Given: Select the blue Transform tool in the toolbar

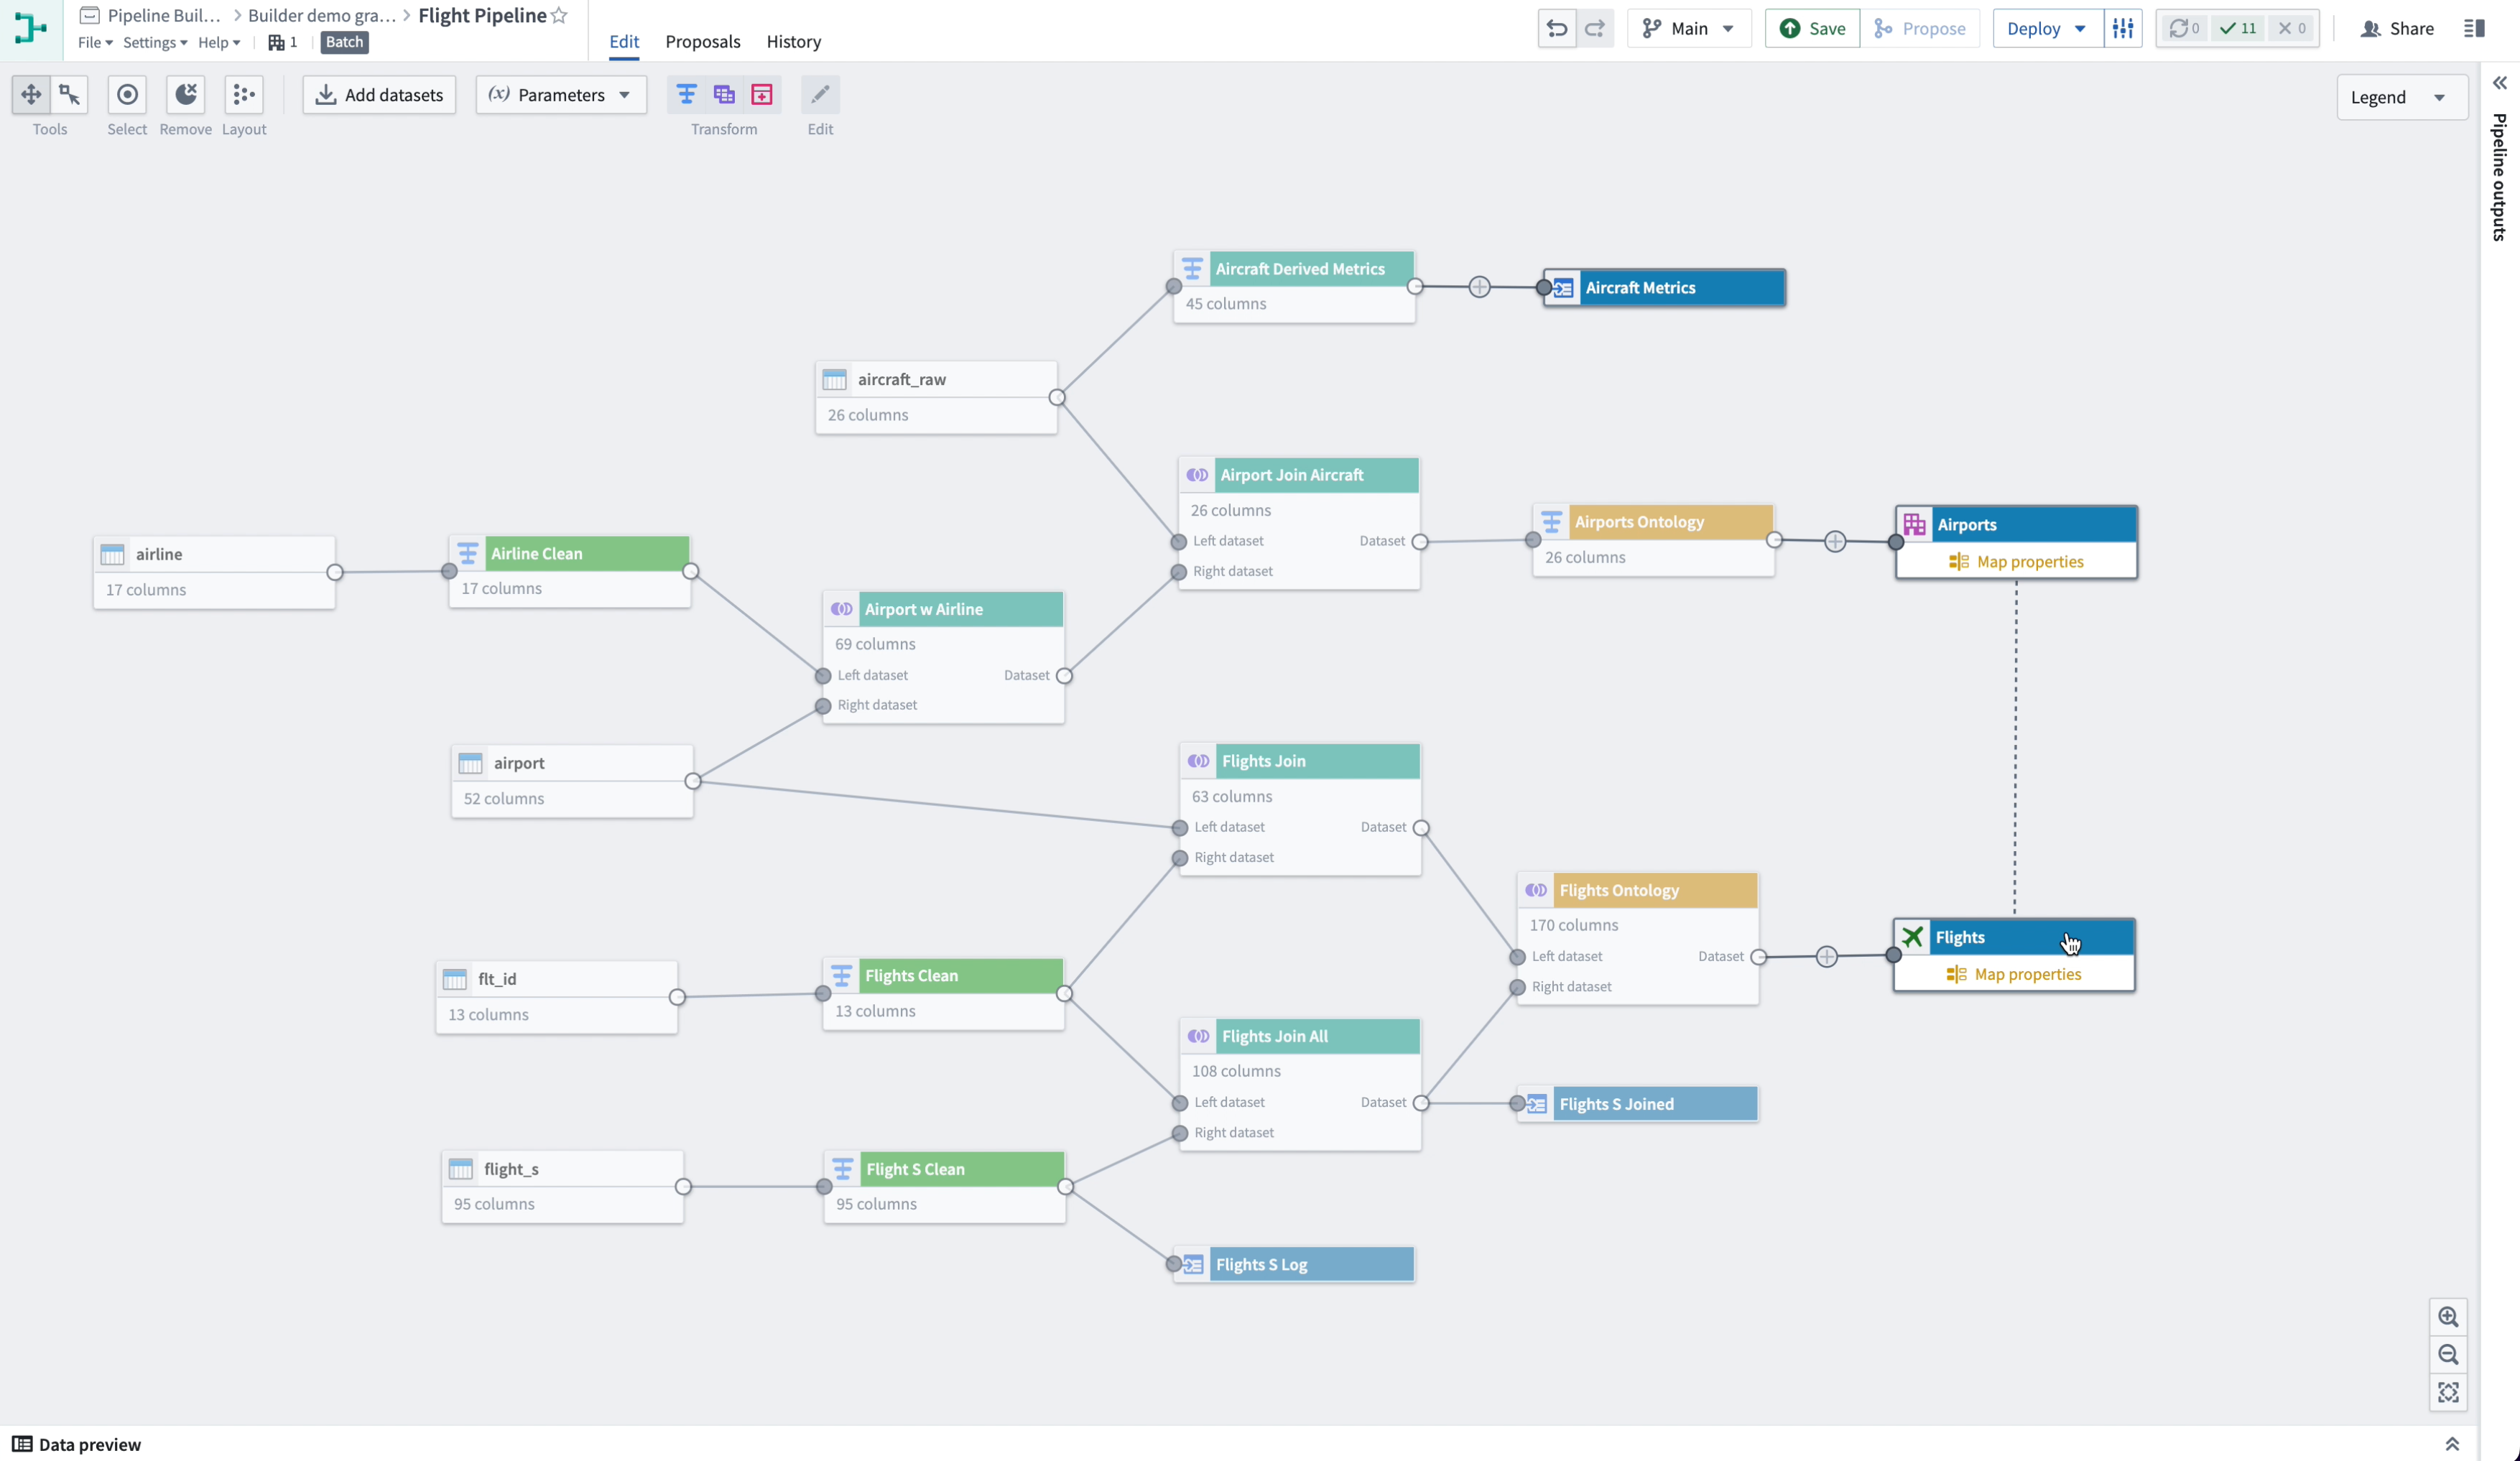Looking at the screenshot, I should click(x=686, y=94).
